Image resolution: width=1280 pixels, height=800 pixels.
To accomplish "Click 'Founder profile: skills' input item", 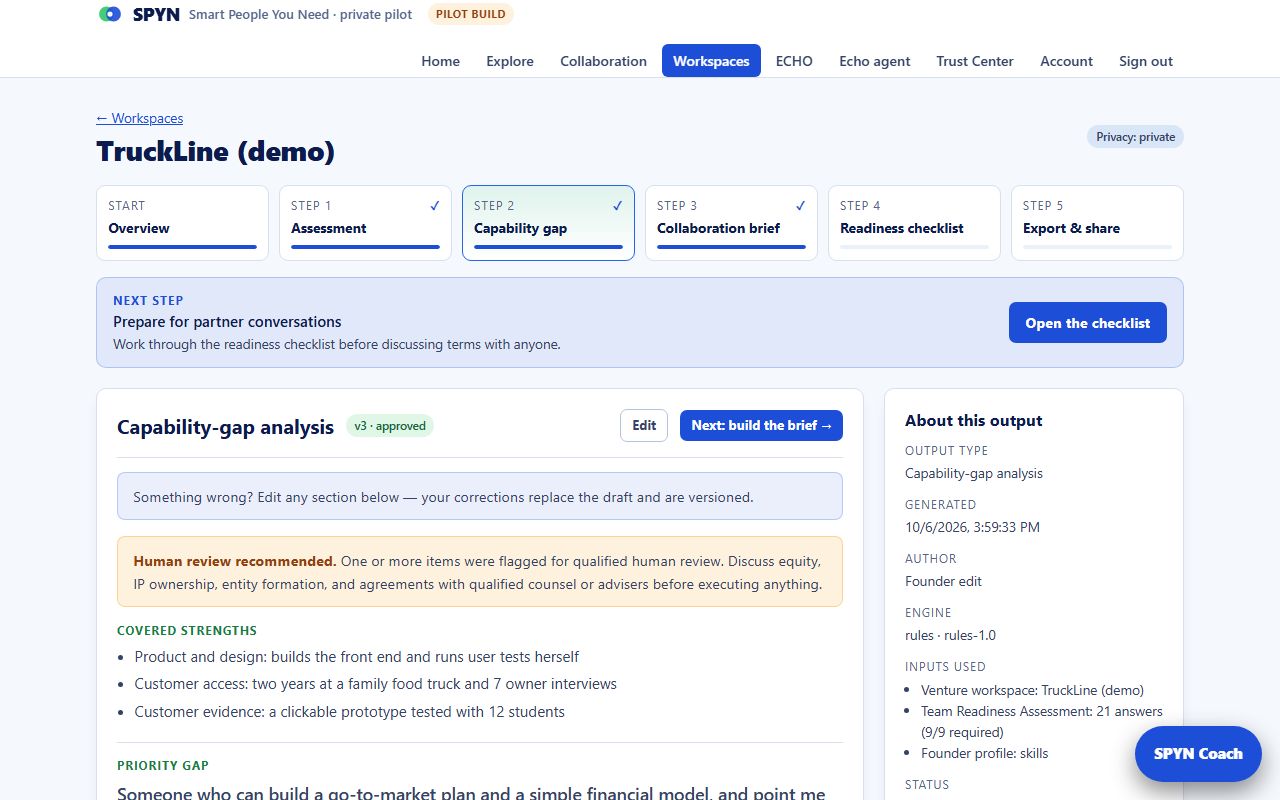I will point(985,753).
